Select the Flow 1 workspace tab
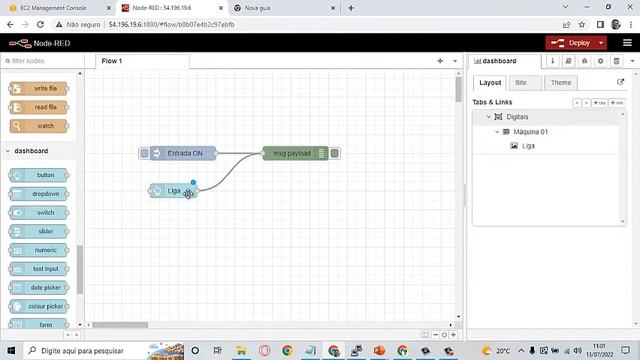The image size is (640, 360). (142, 61)
